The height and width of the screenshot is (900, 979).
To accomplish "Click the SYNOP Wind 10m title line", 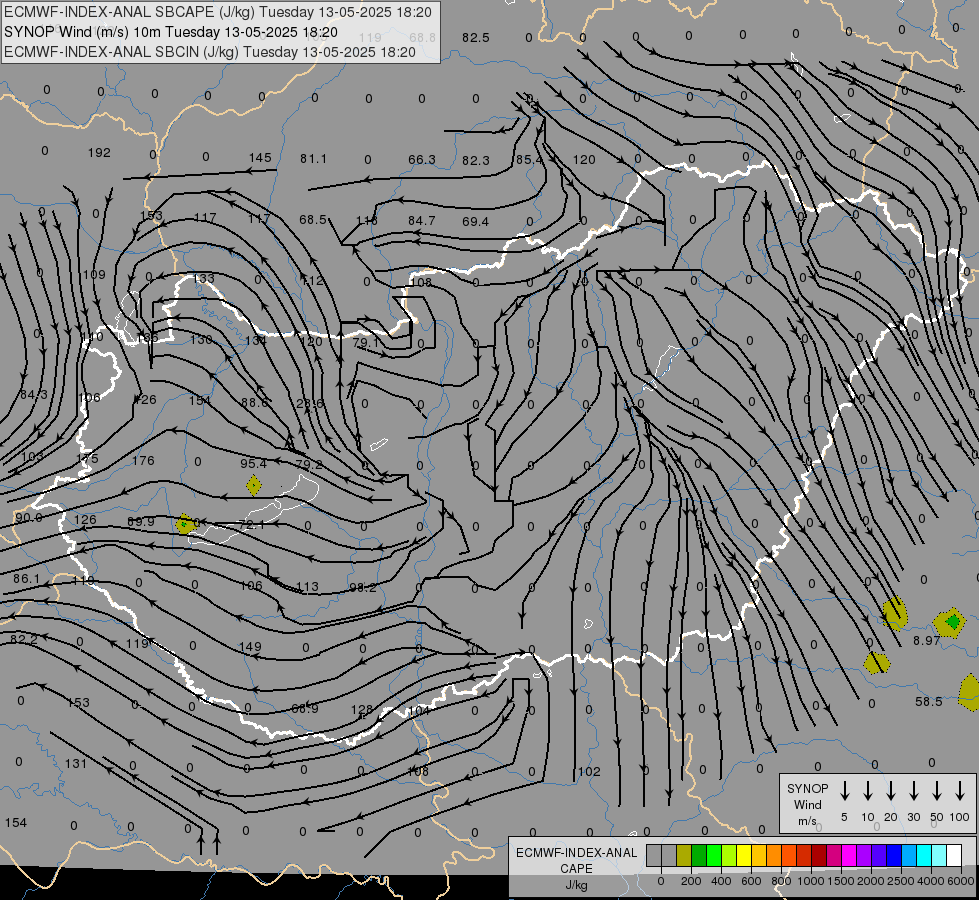I will pos(171,32).
